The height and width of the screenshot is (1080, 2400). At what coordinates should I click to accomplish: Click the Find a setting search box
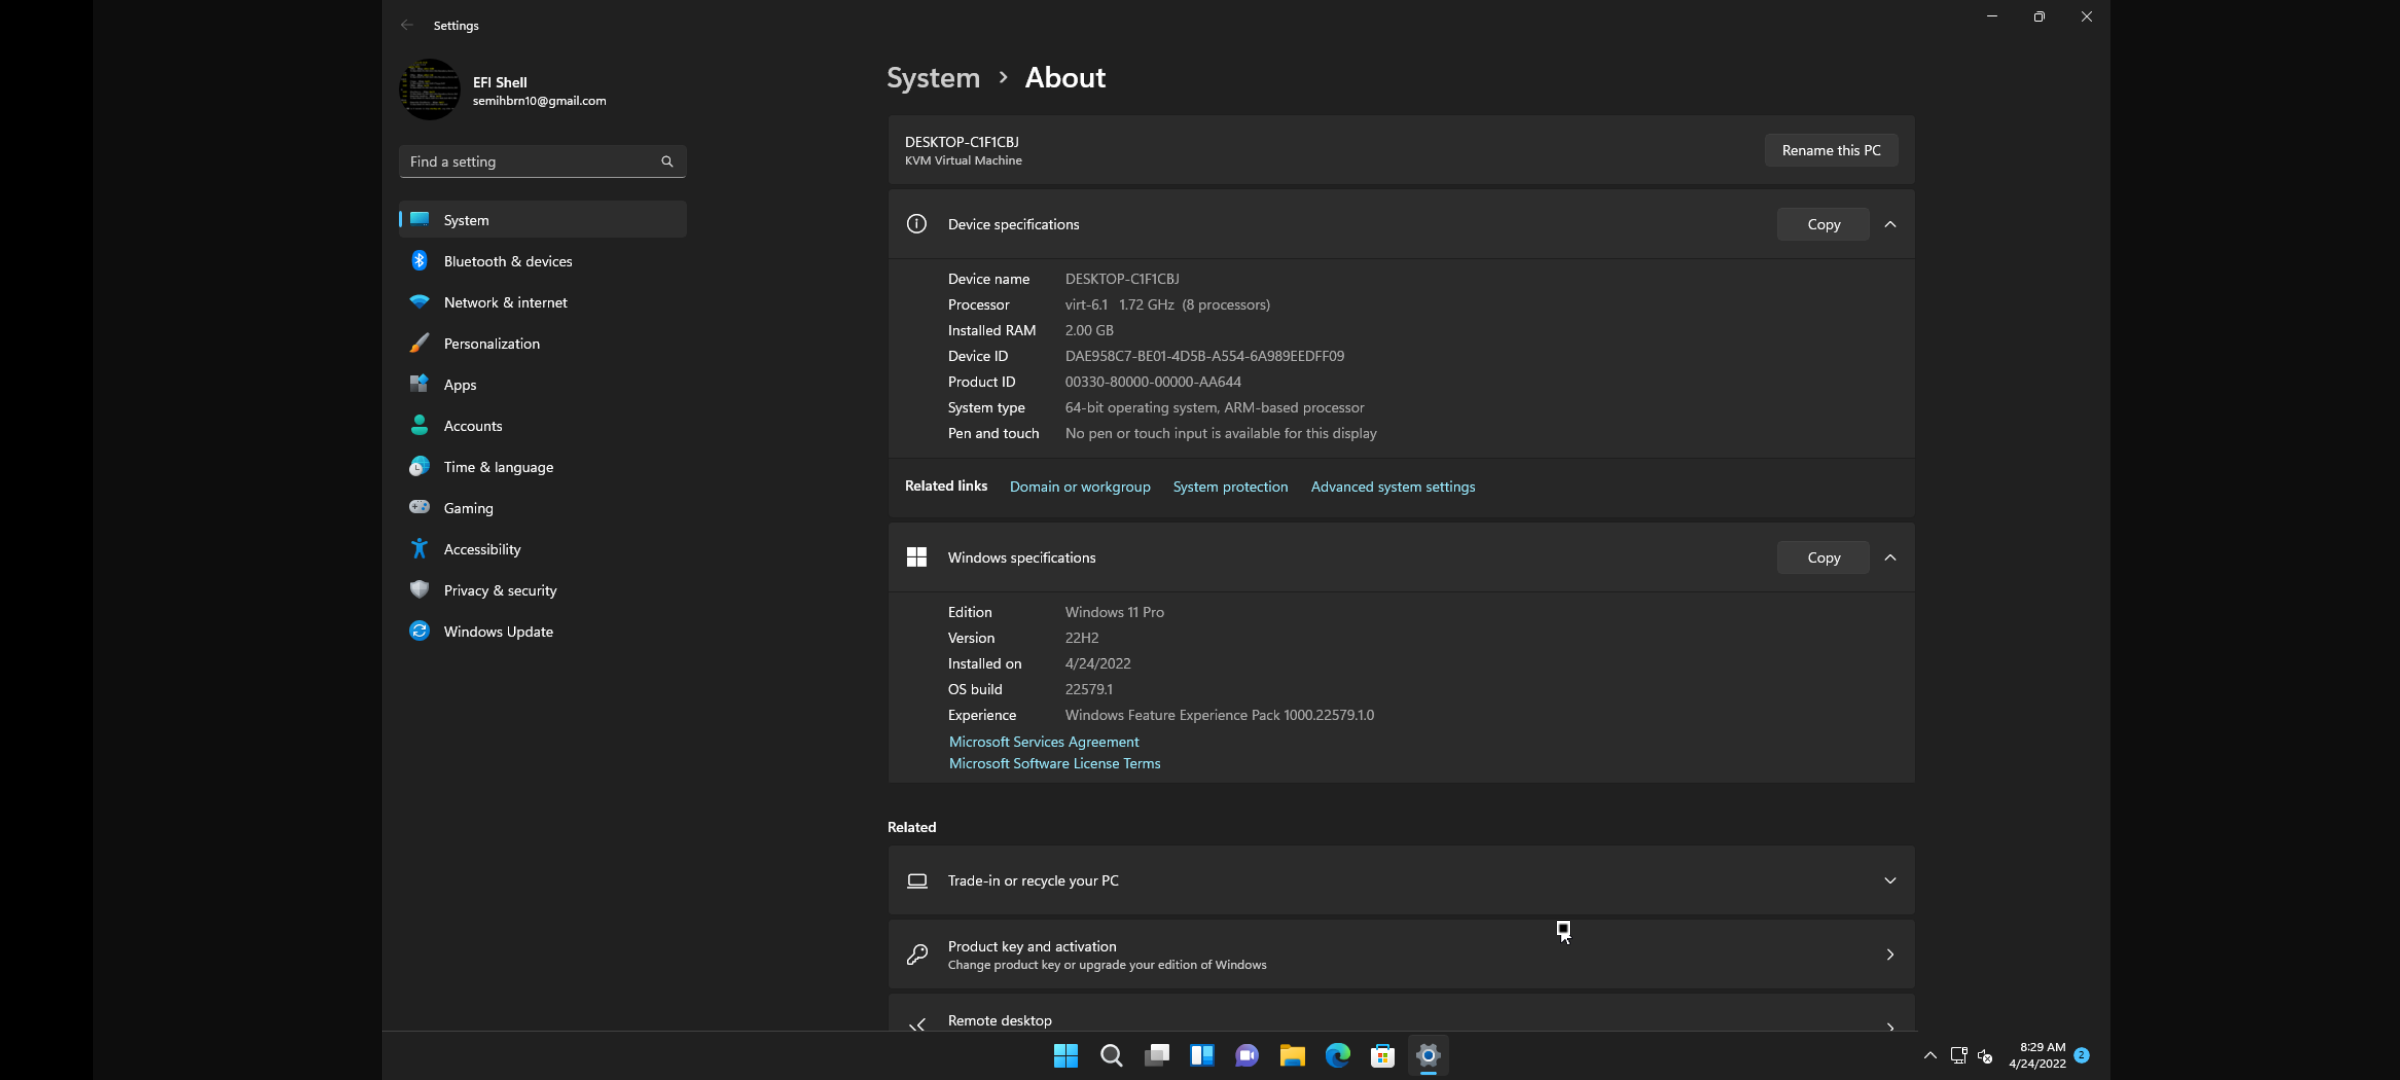click(530, 162)
